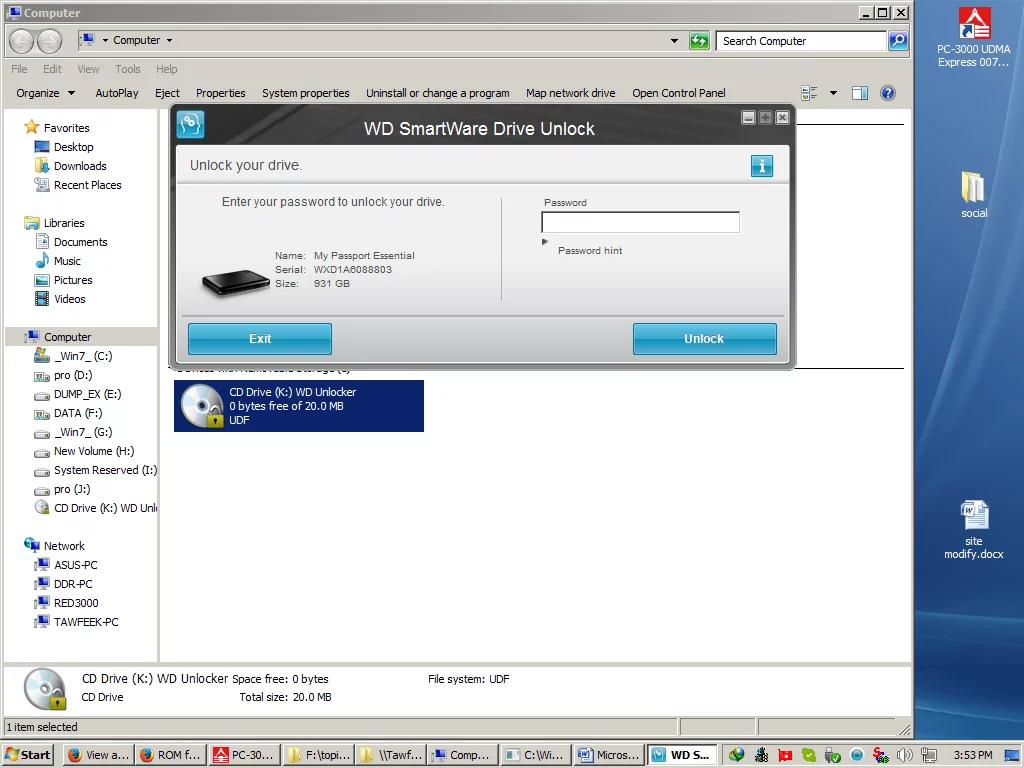This screenshot has height=768, width=1024.
Task: Click the taskbar clock showing 3:53 PM
Action: [x=972, y=755]
